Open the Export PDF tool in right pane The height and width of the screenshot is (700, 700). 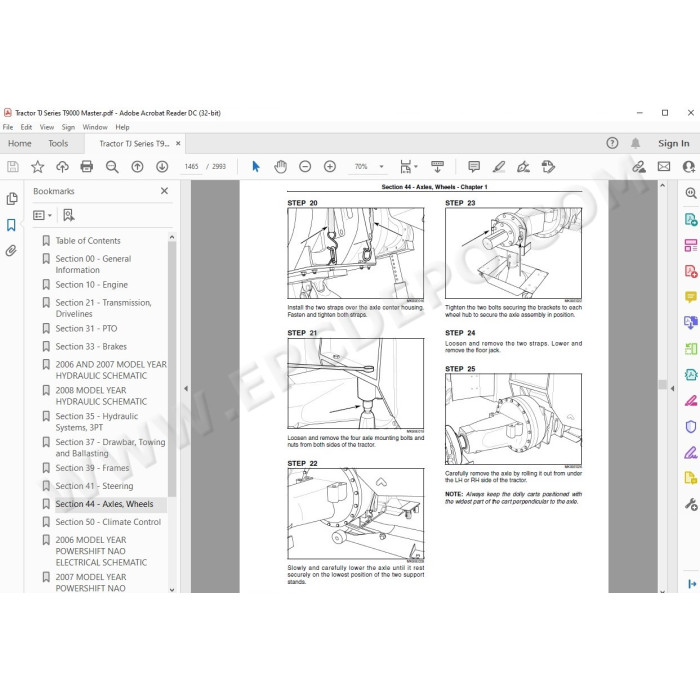pyautogui.click(x=691, y=219)
